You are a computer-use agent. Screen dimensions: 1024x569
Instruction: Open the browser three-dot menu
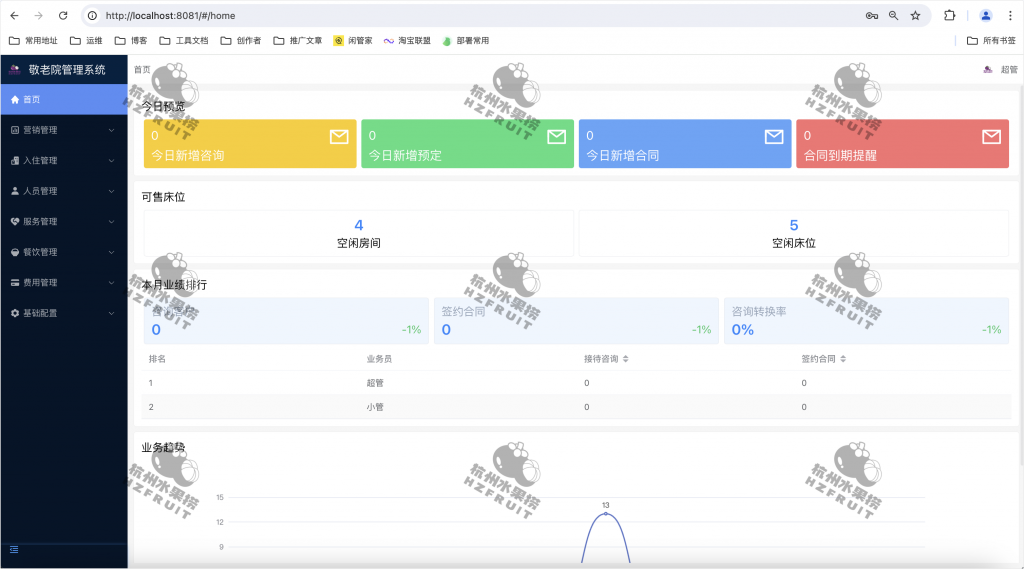[x=1010, y=16]
